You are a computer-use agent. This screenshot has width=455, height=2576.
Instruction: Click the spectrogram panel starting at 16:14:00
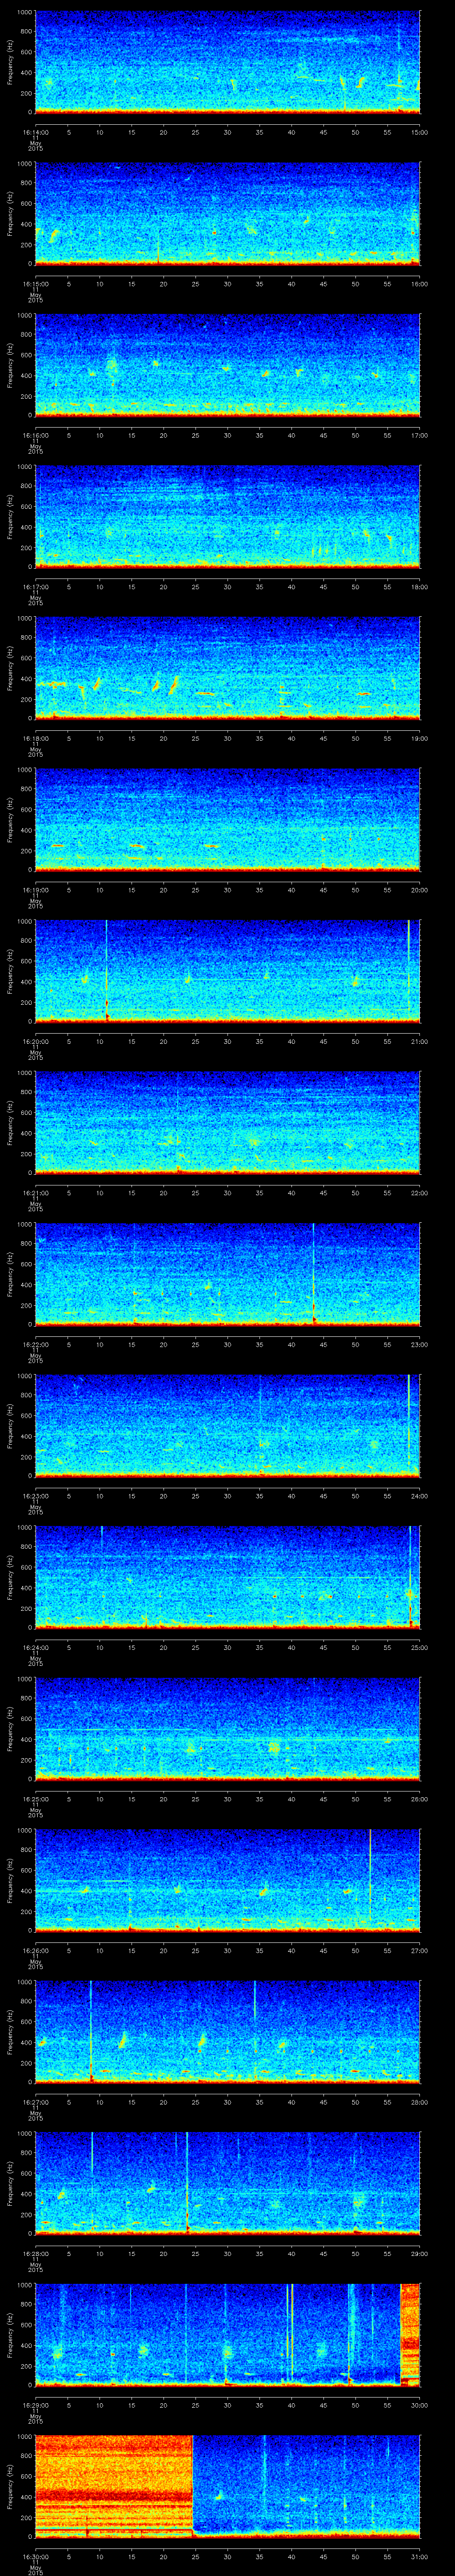227,62
